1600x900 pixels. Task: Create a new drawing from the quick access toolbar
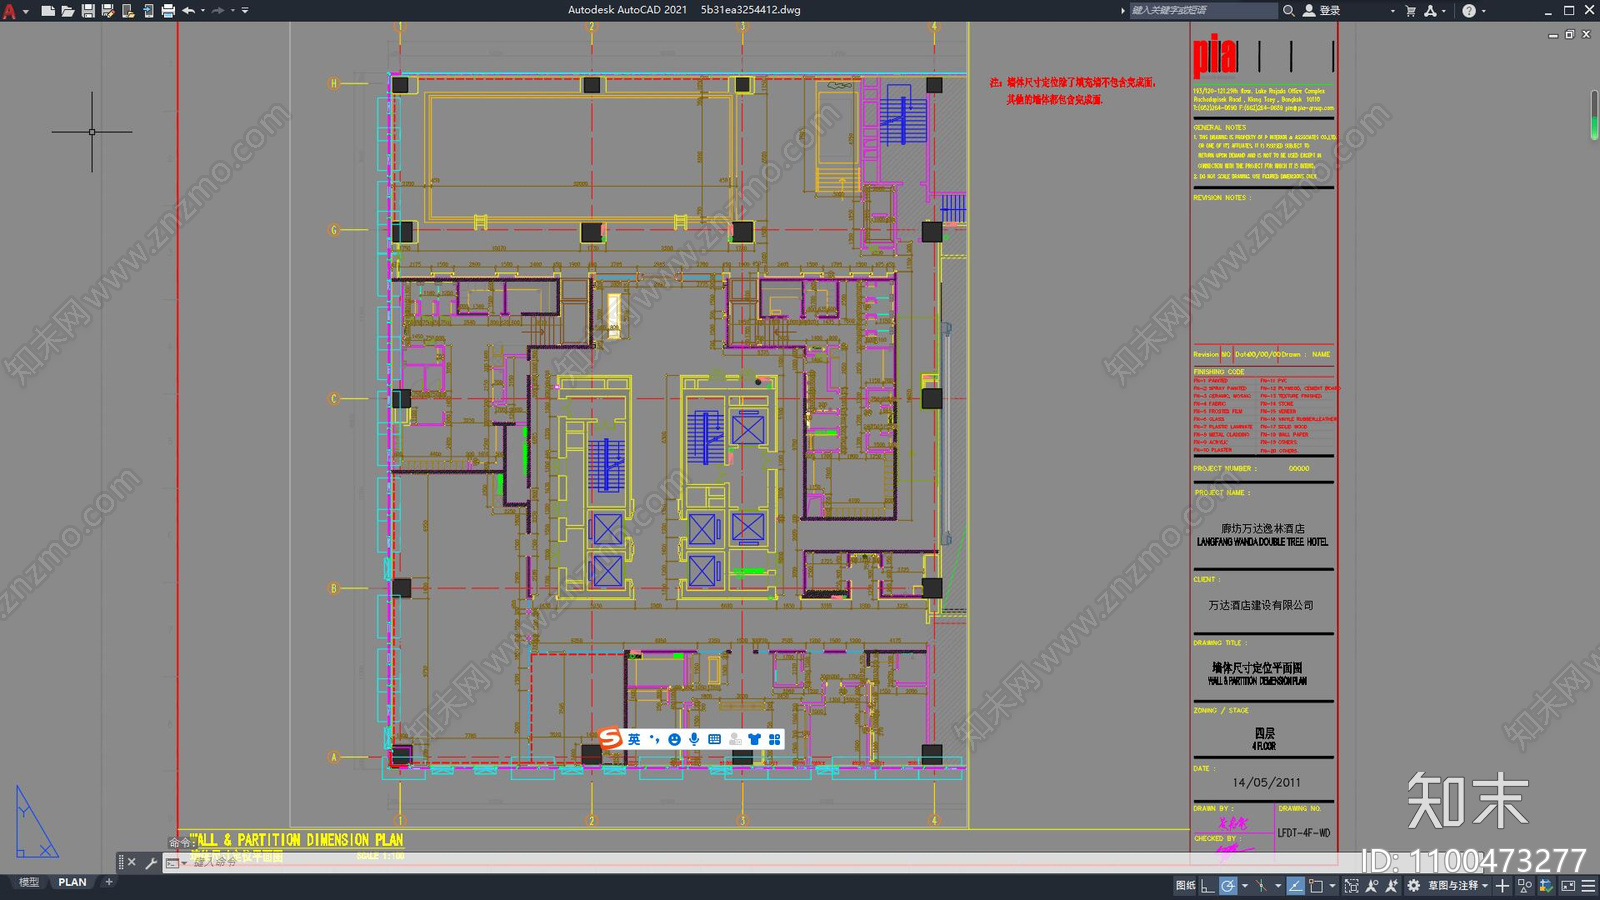coord(48,11)
